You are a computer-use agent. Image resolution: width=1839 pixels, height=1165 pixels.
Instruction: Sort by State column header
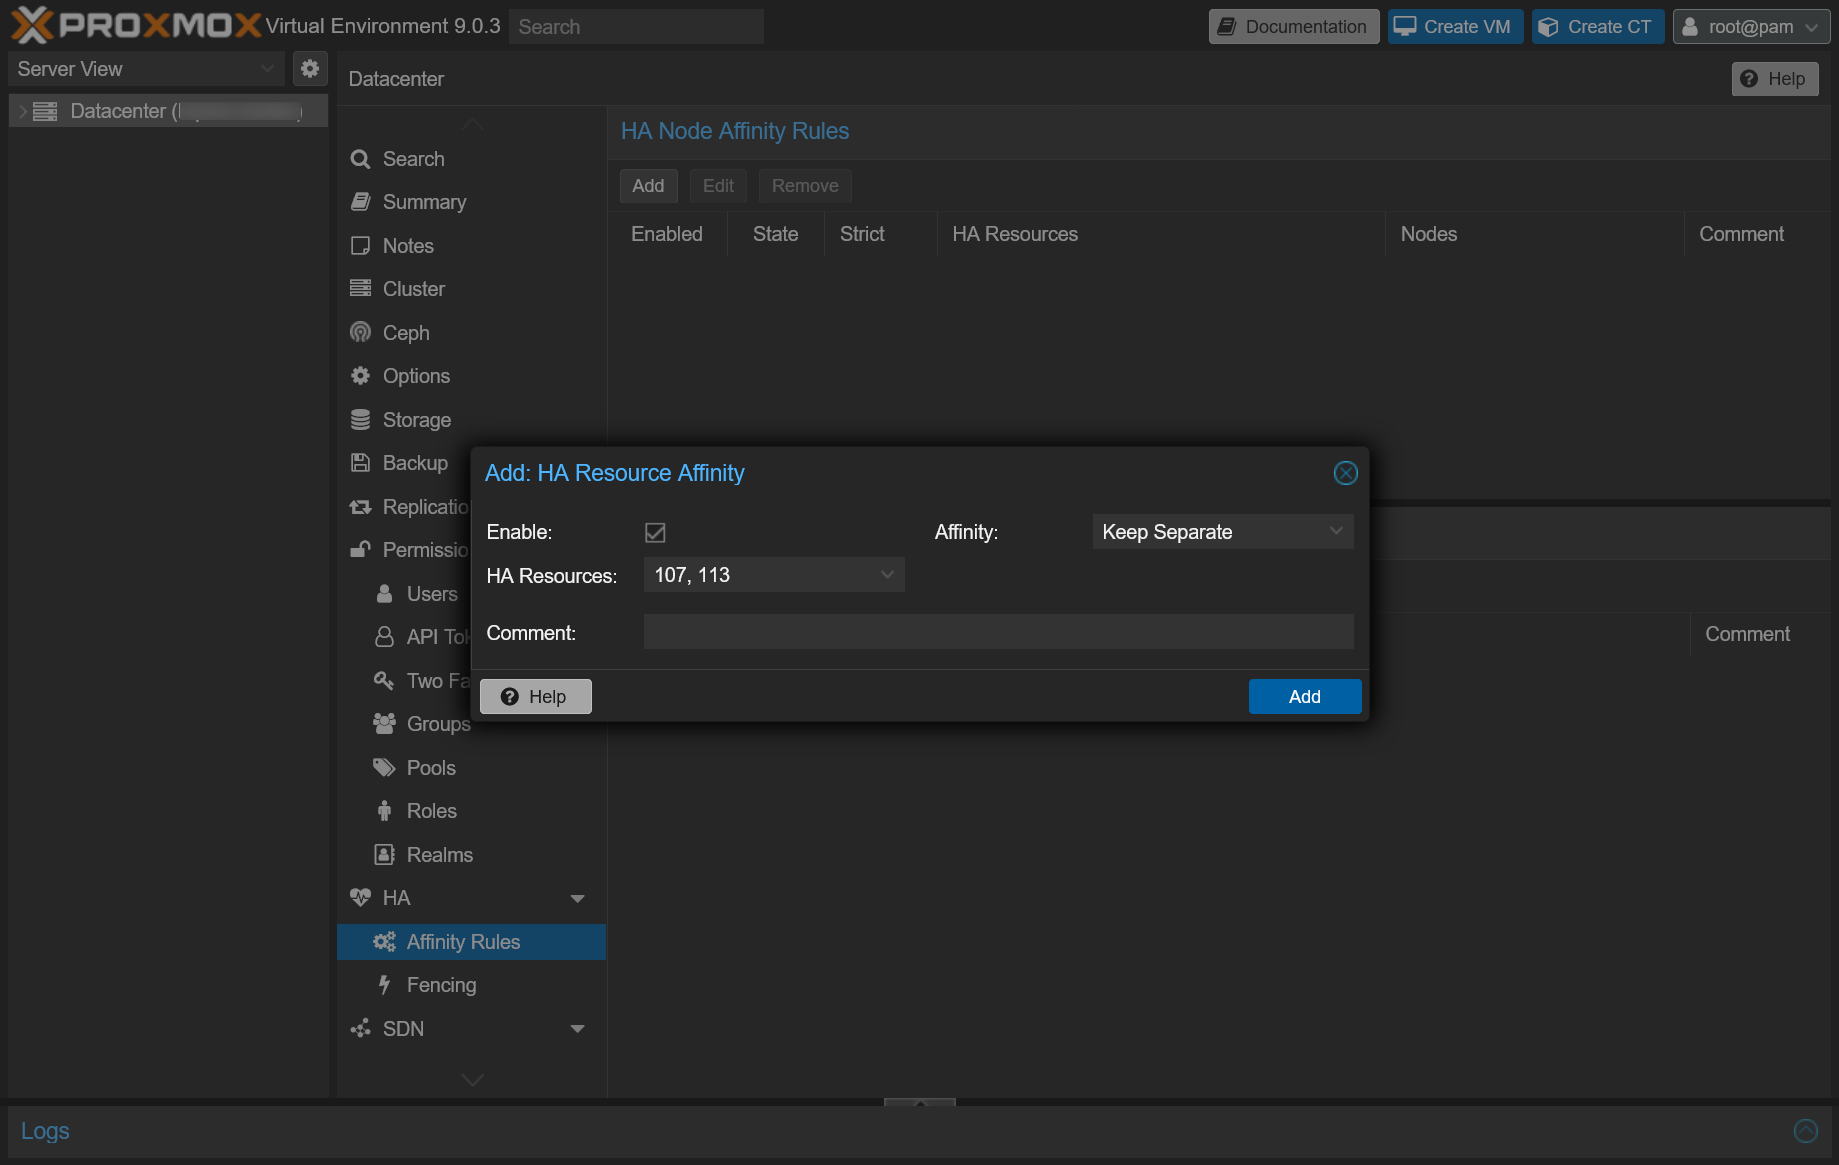(x=776, y=234)
